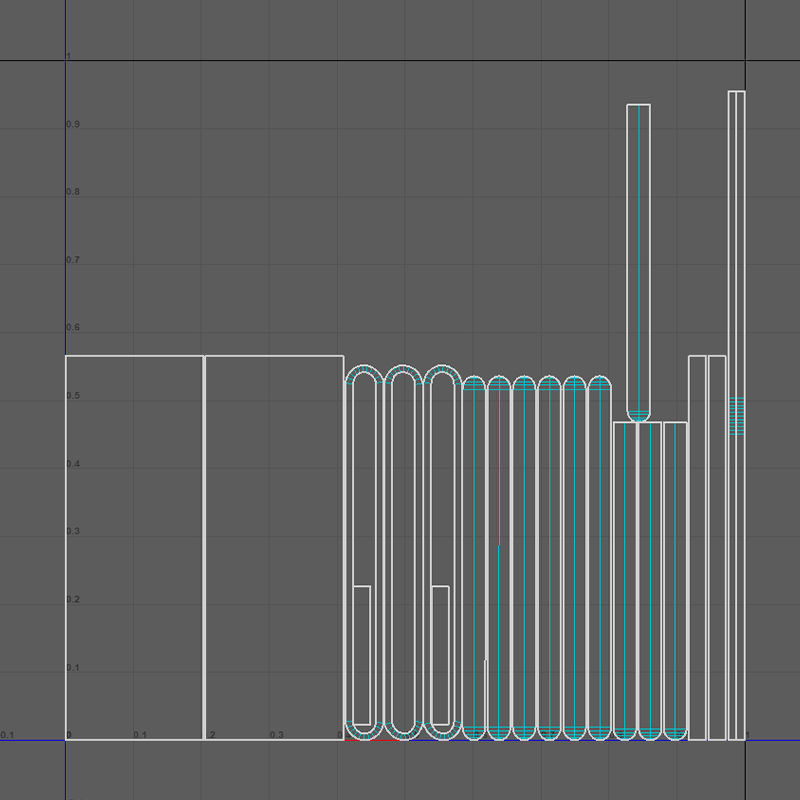Screen dimensions: 800x800
Task: Select the tall isolated capsule shell reaching 0.9
Action: pyautogui.click(x=638, y=263)
